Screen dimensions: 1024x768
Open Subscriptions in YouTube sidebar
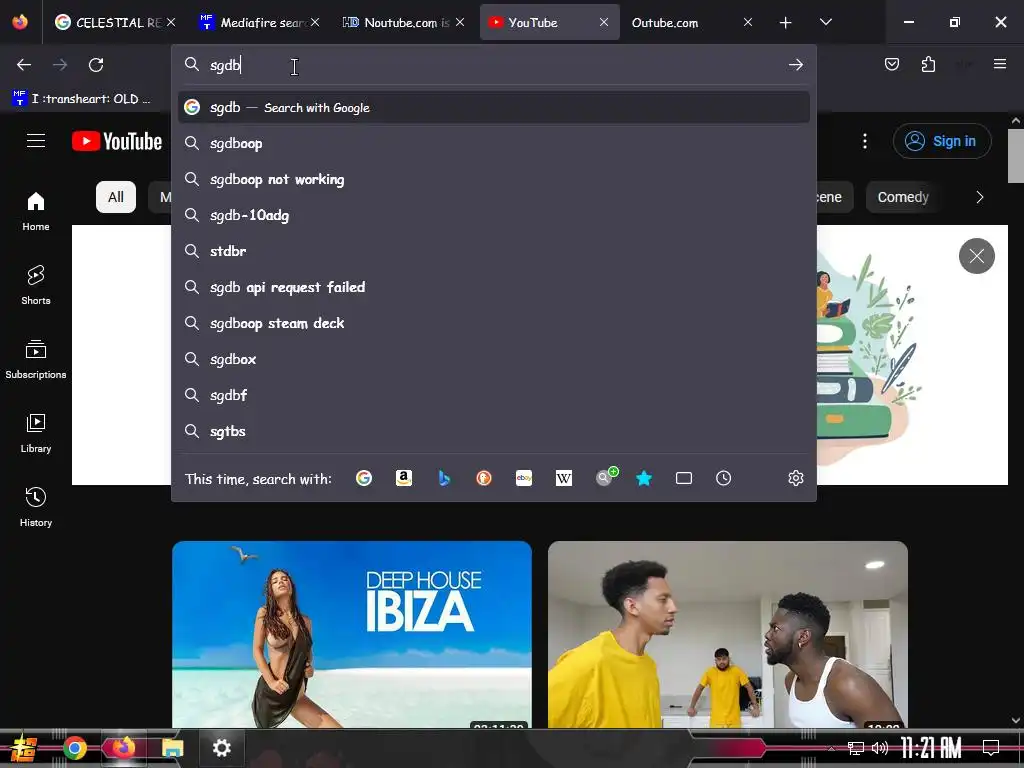(x=36, y=360)
